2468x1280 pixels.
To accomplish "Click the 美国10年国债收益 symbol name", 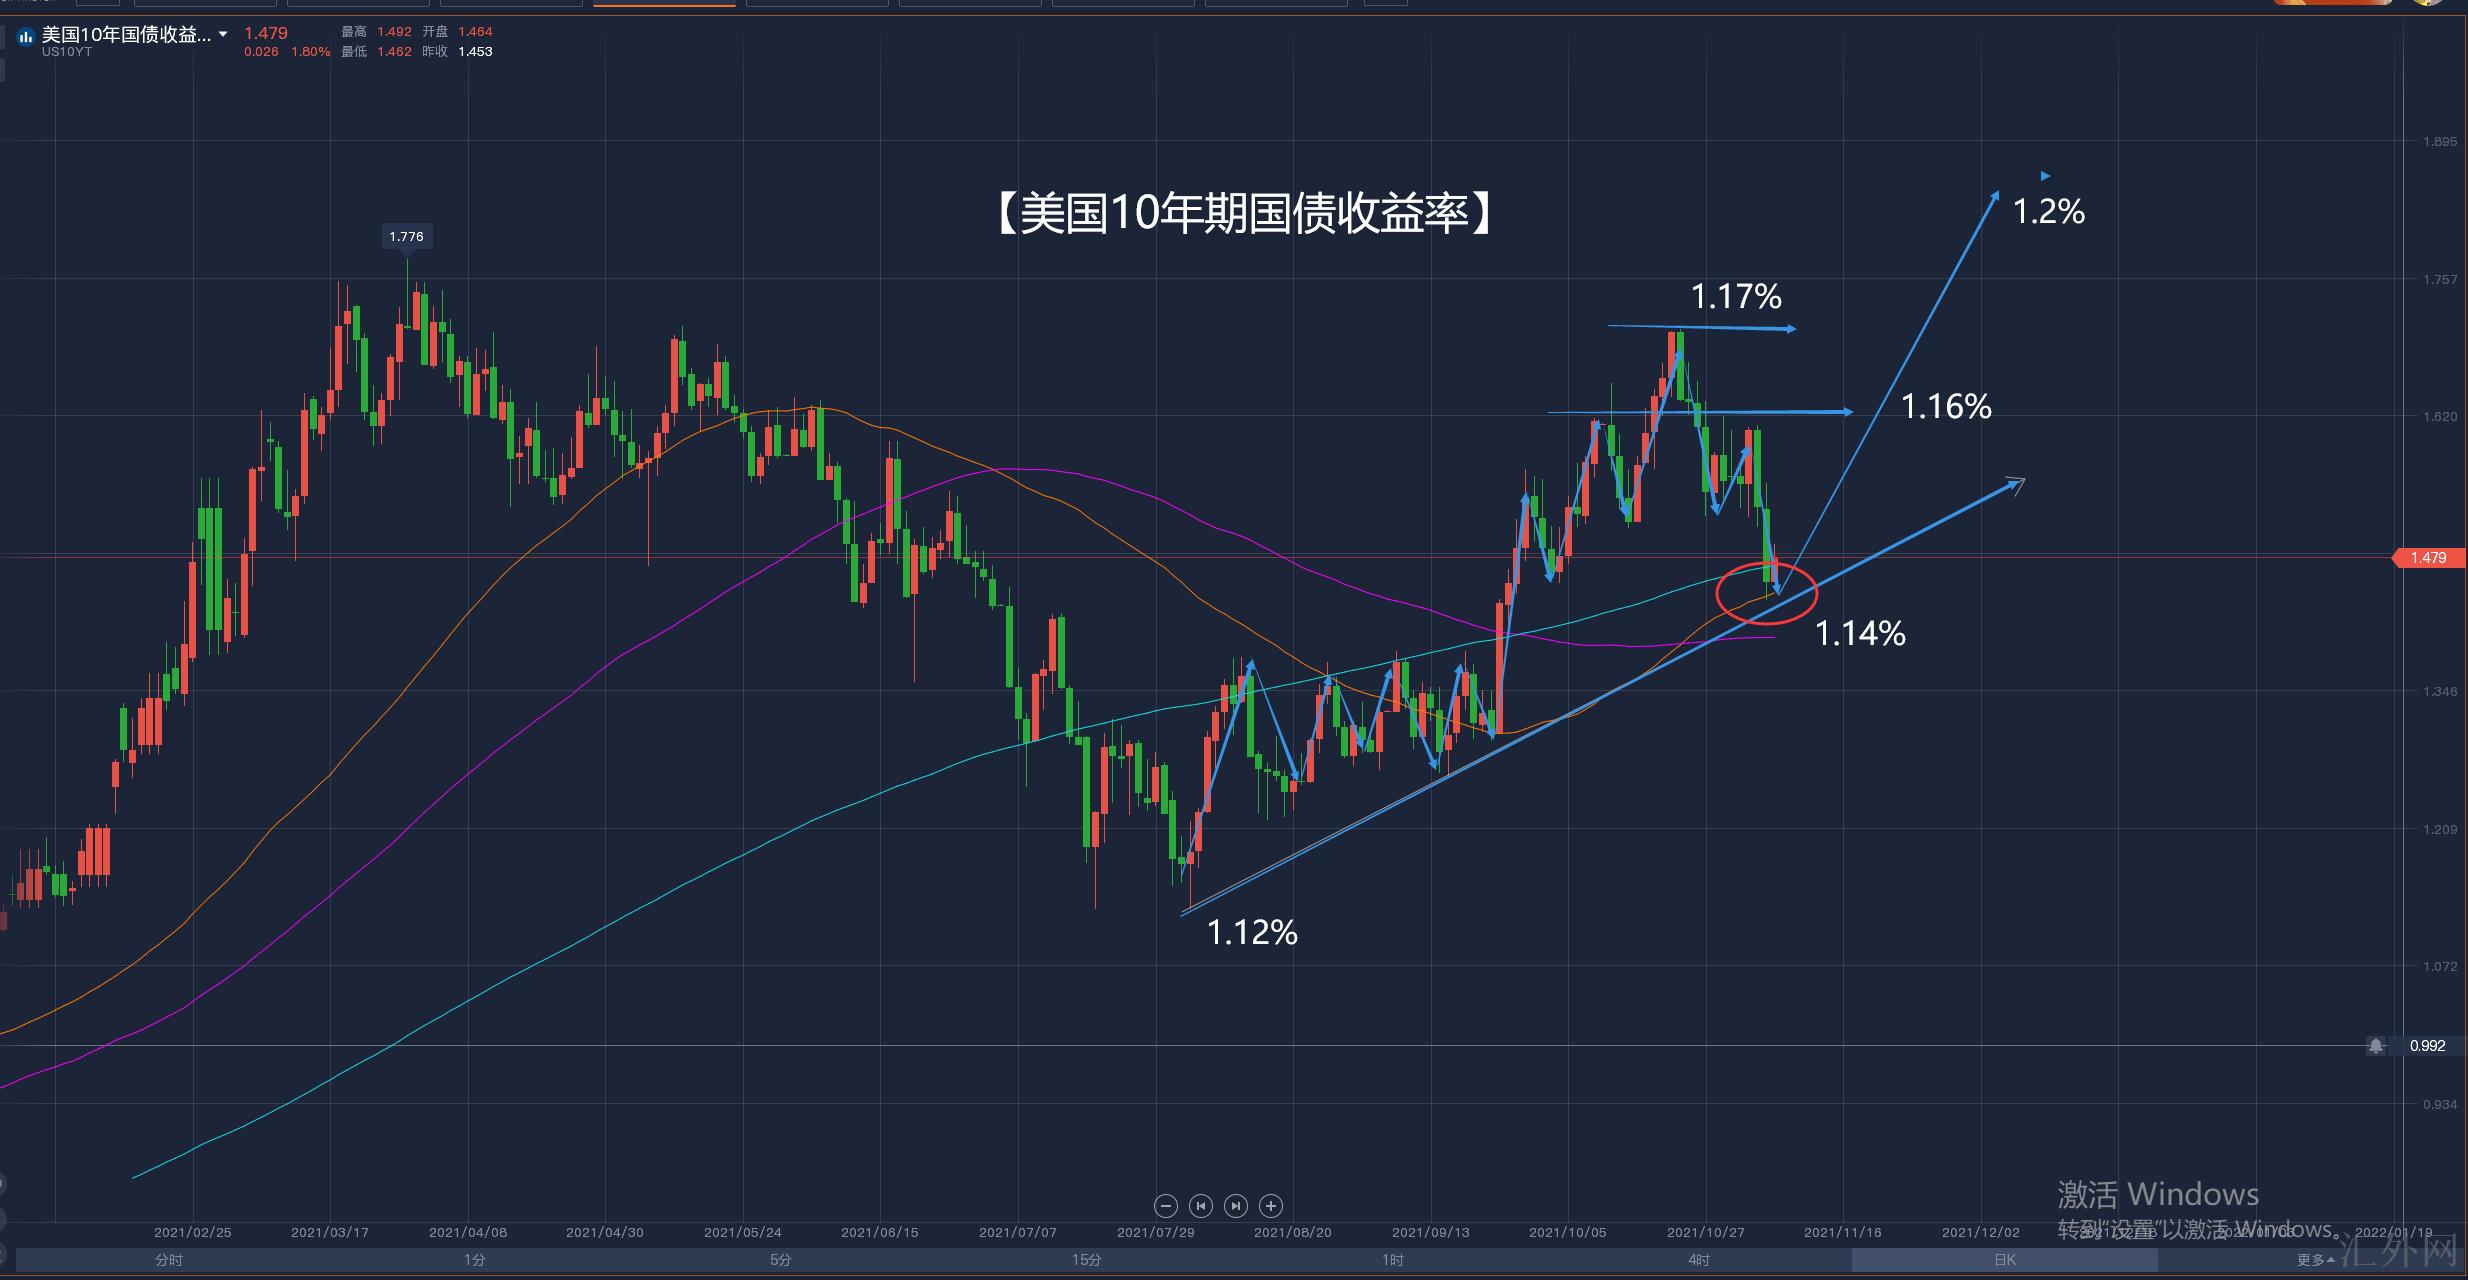I will click(126, 35).
